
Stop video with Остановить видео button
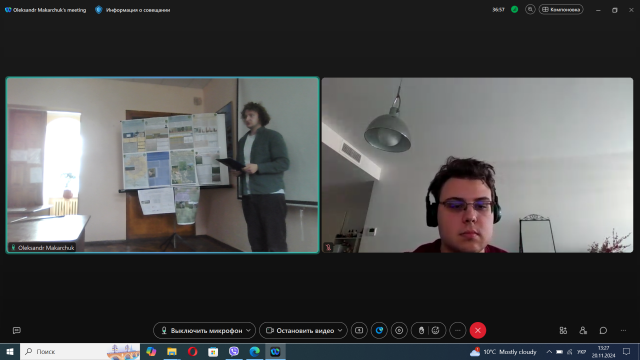tap(300, 331)
